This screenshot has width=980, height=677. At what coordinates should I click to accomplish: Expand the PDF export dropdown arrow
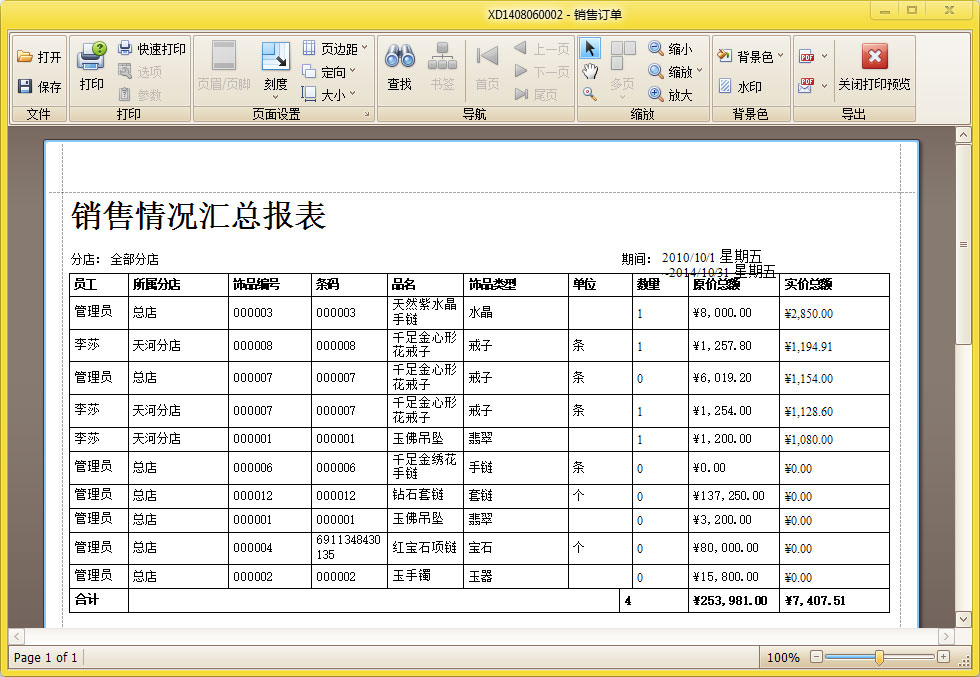824,56
